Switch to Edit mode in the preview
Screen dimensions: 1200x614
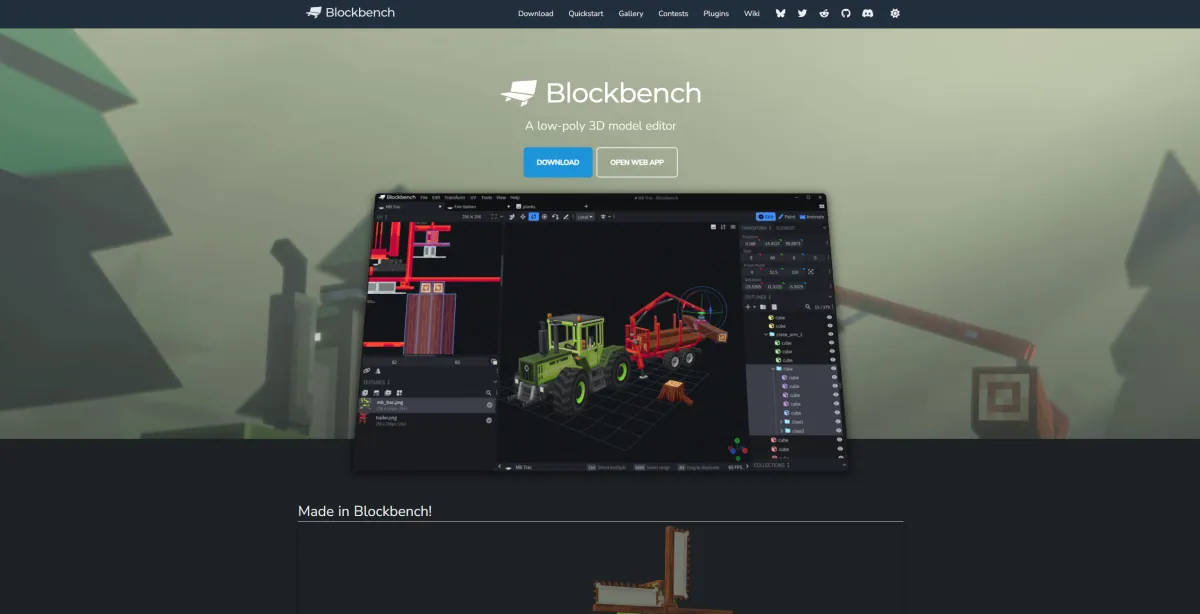(x=766, y=217)
